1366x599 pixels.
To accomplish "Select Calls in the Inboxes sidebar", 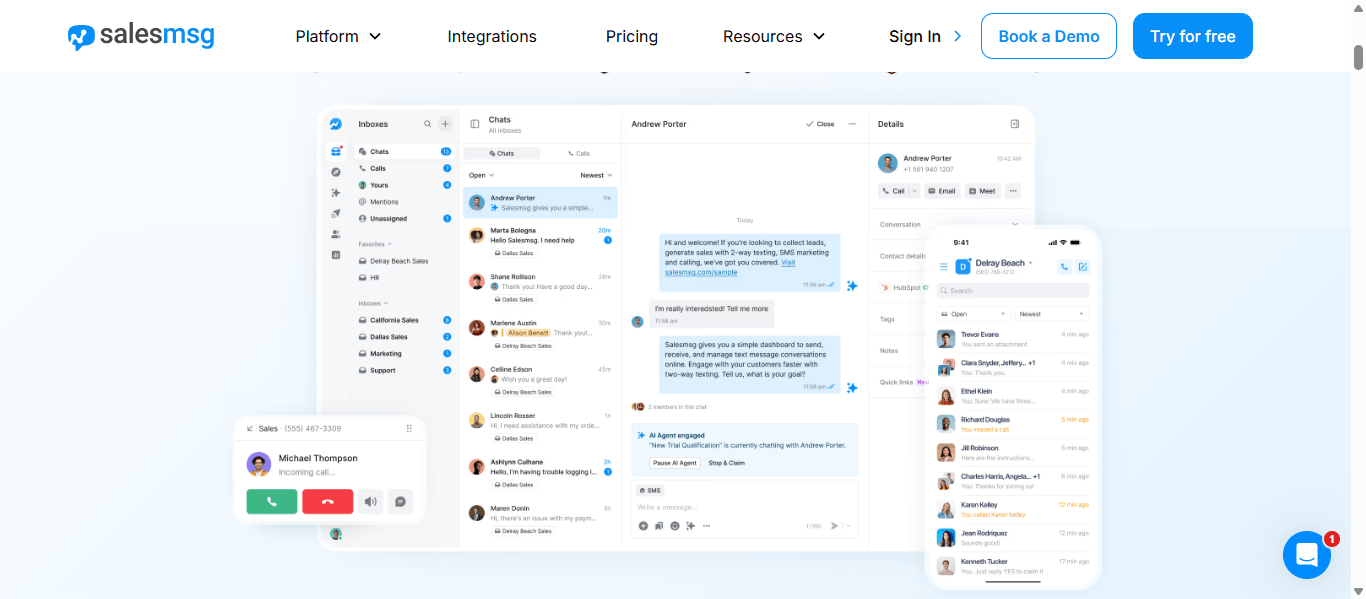I will (404, 168).
